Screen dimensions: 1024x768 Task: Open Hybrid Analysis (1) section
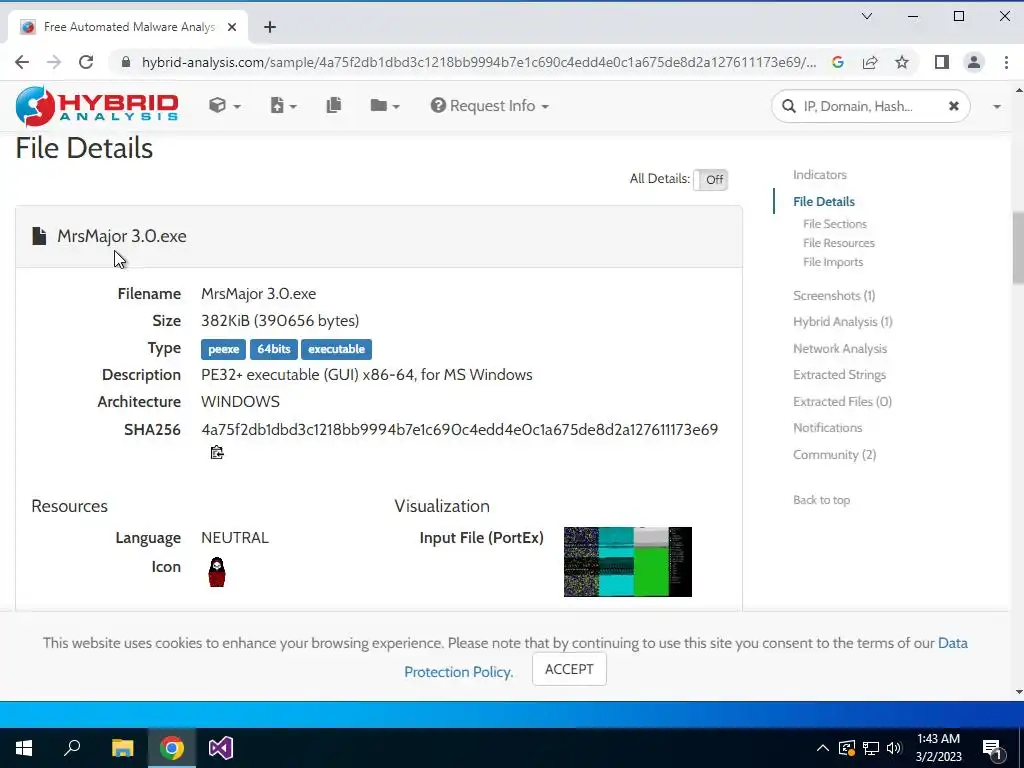[x=842, y=322]
